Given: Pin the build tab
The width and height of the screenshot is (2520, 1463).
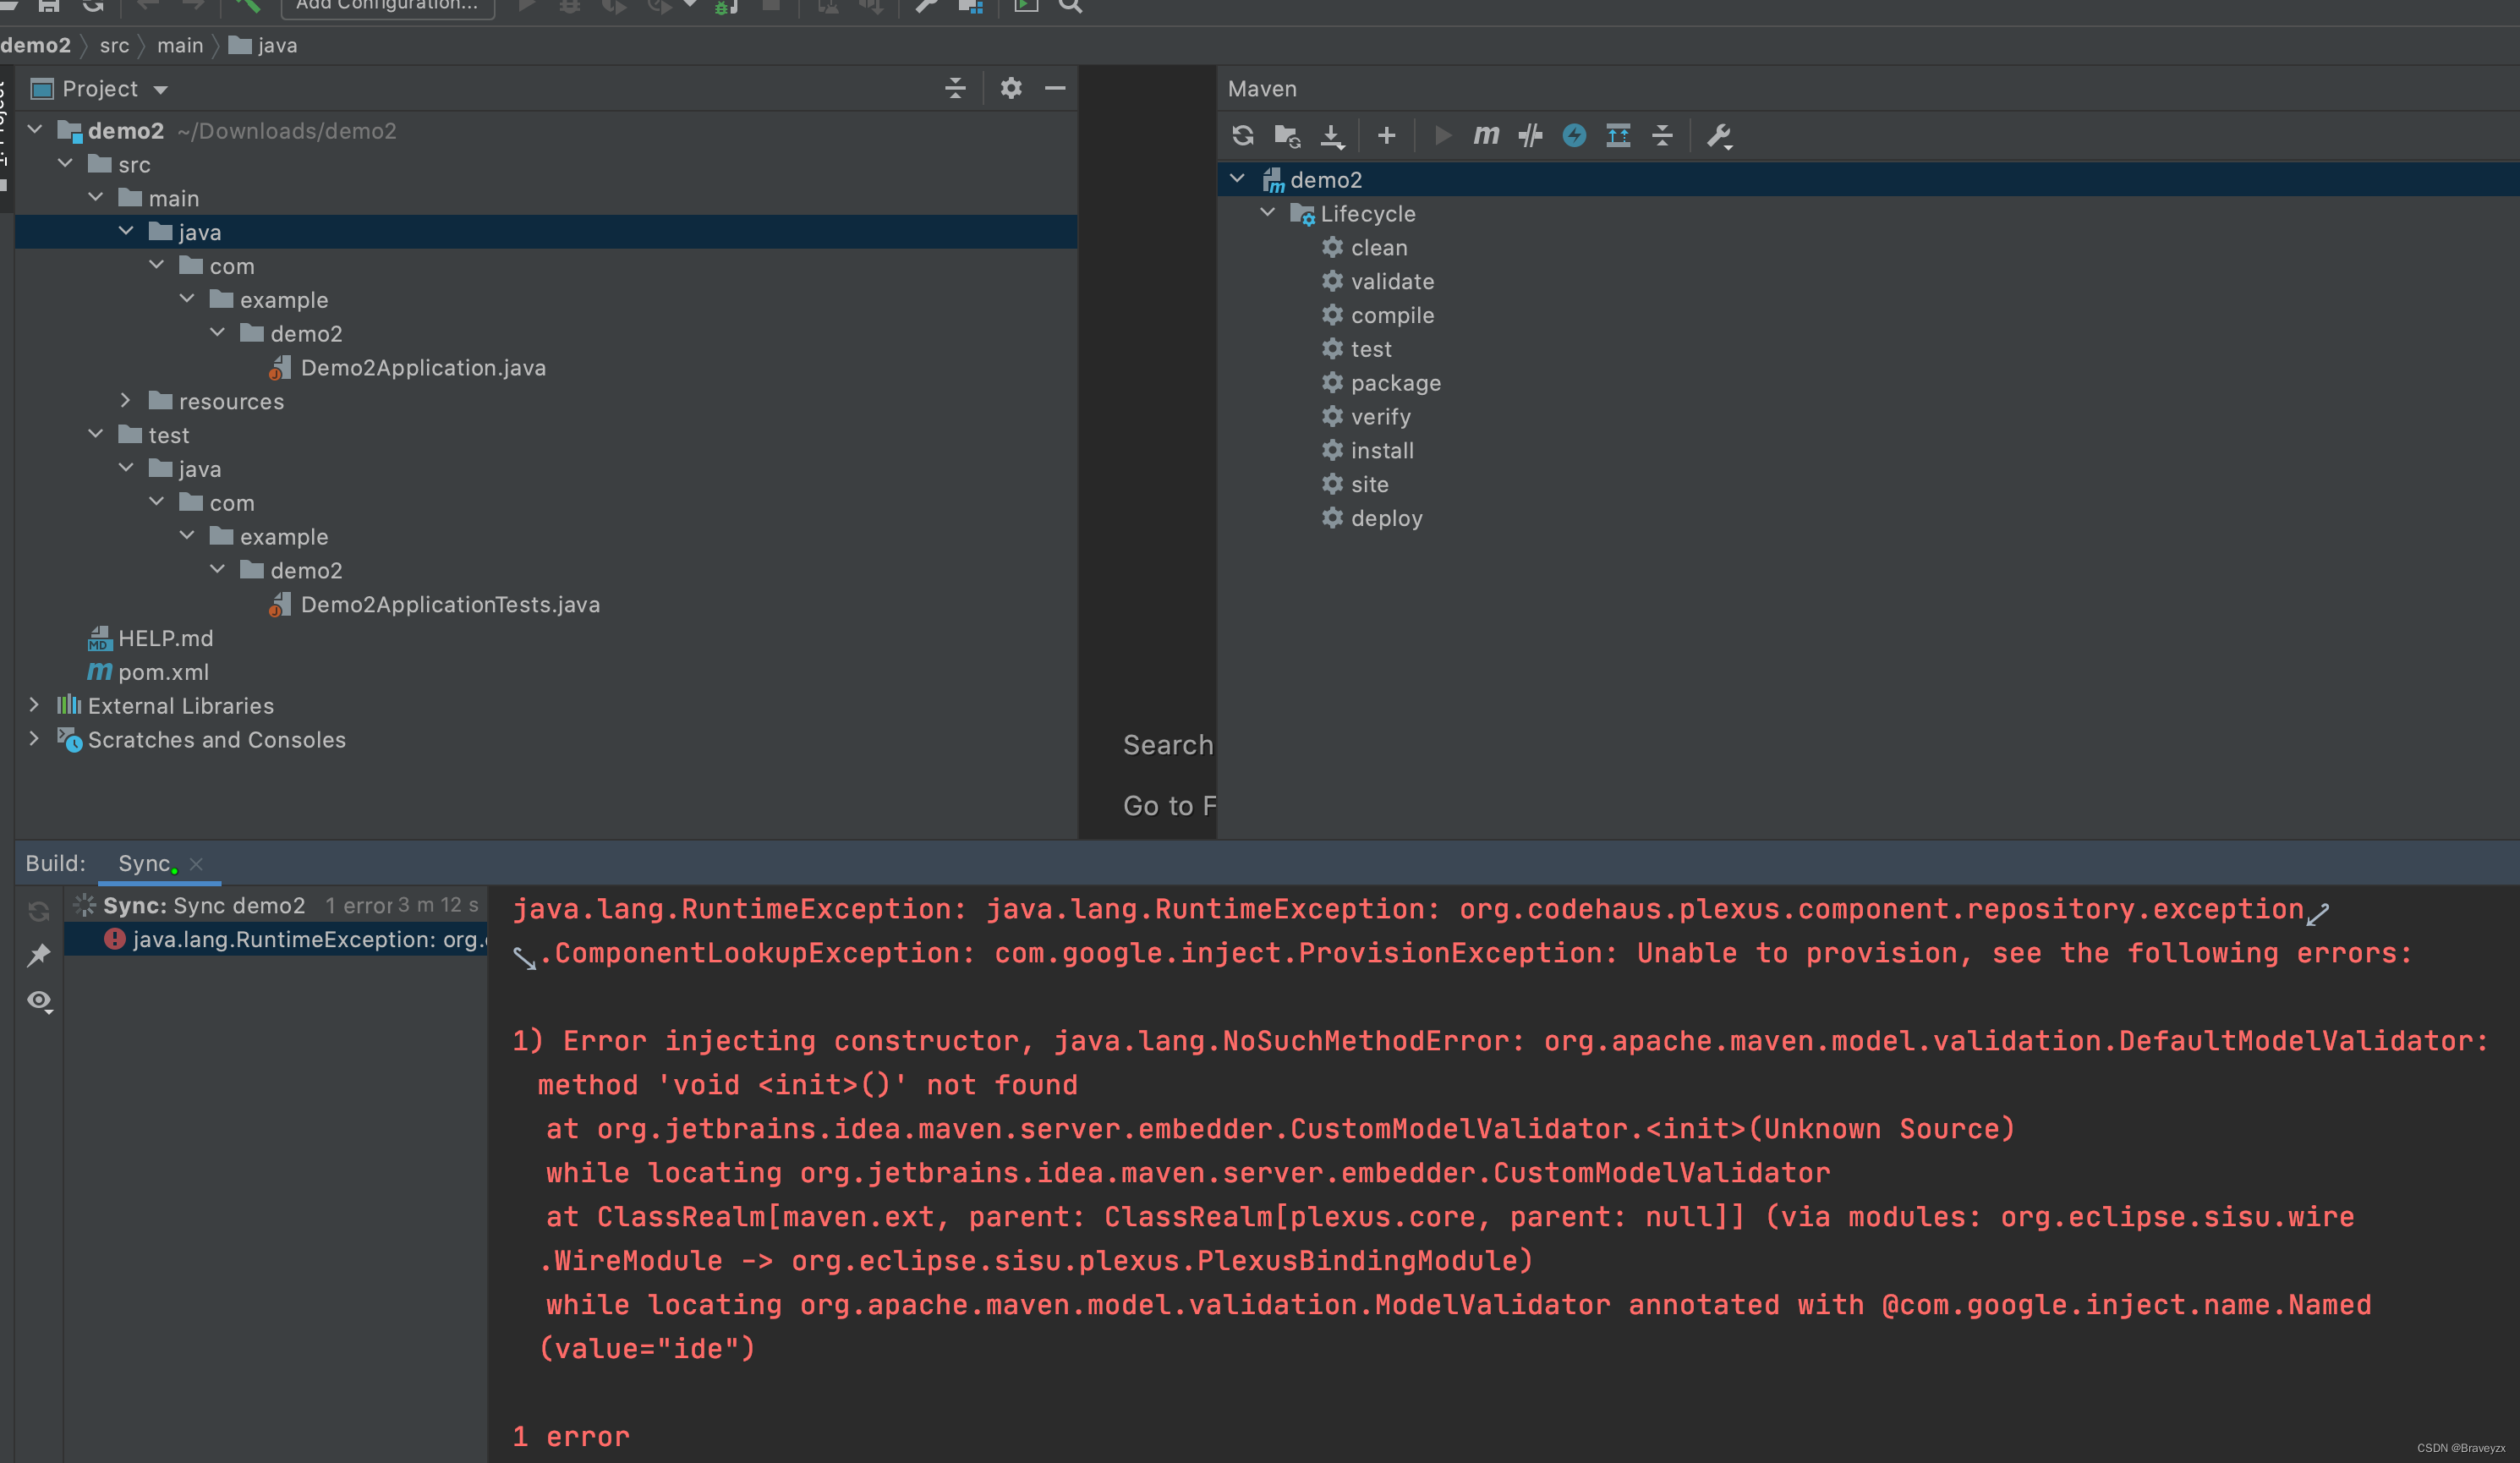Looking at the screenshot, I should click(39, 955).
